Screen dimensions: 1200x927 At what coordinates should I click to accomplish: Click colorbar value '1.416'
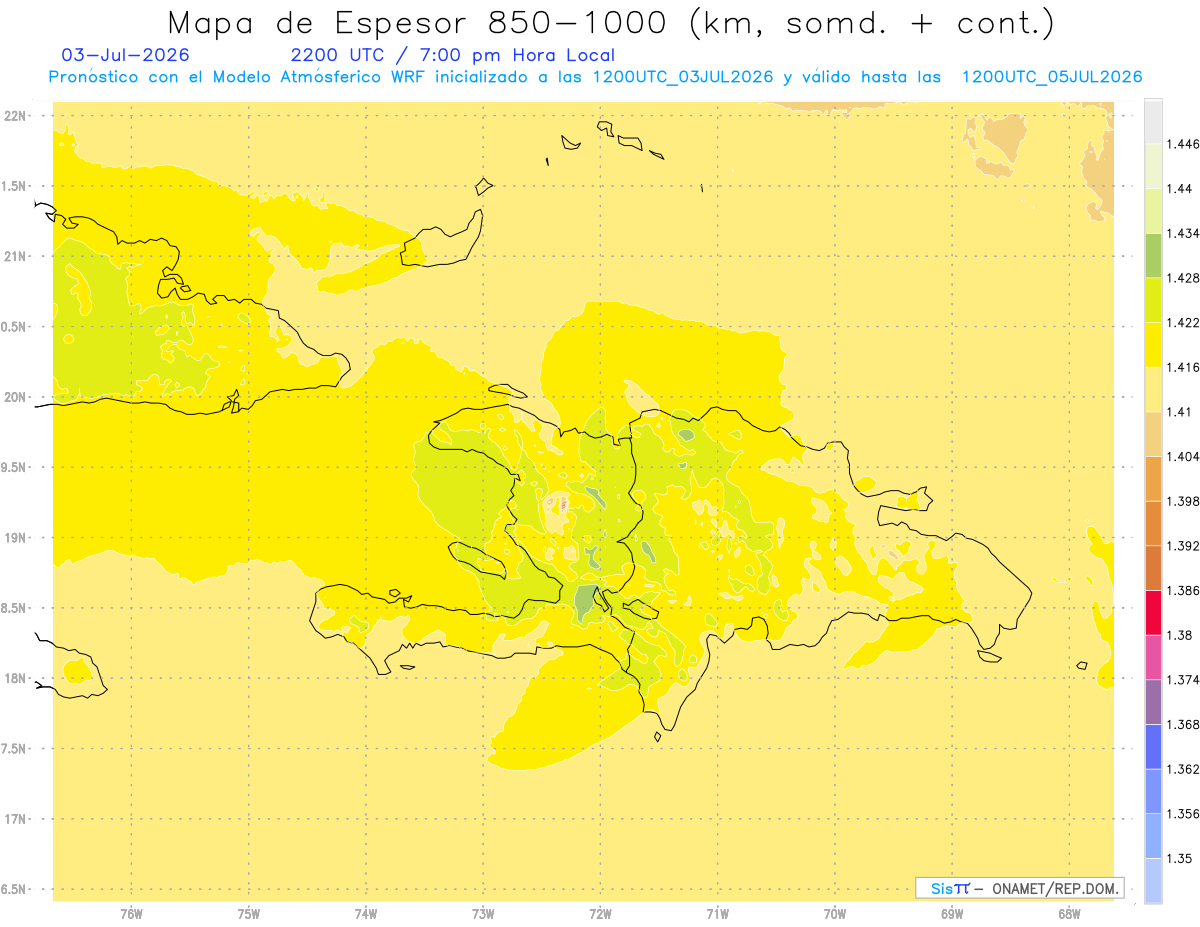pyautogui.click(x=1183, y=367)
